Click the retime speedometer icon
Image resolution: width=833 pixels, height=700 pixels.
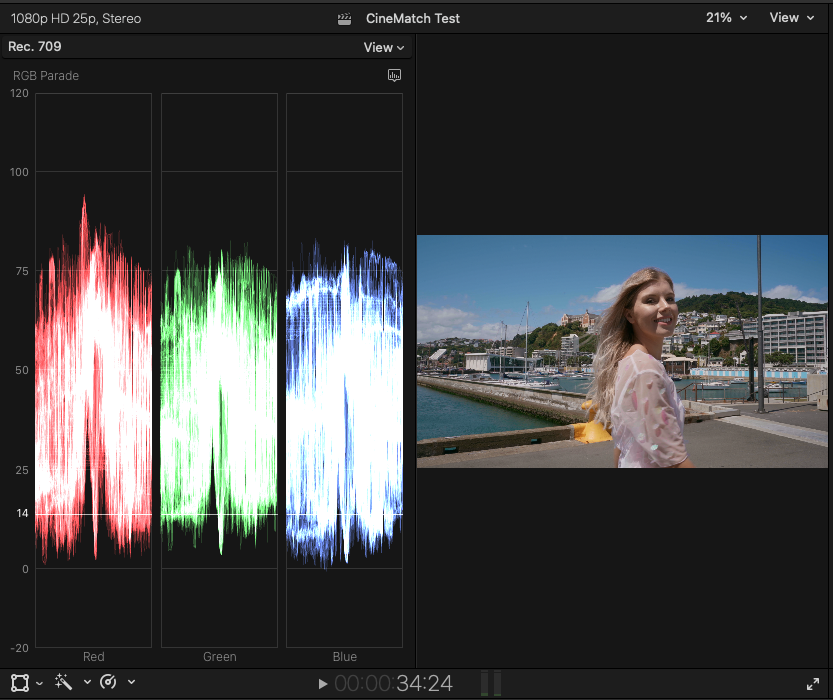click(109, 683)
